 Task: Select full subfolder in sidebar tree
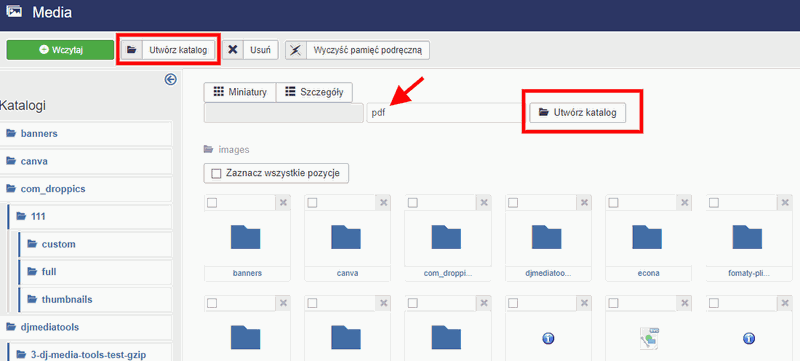pos(95,272)
